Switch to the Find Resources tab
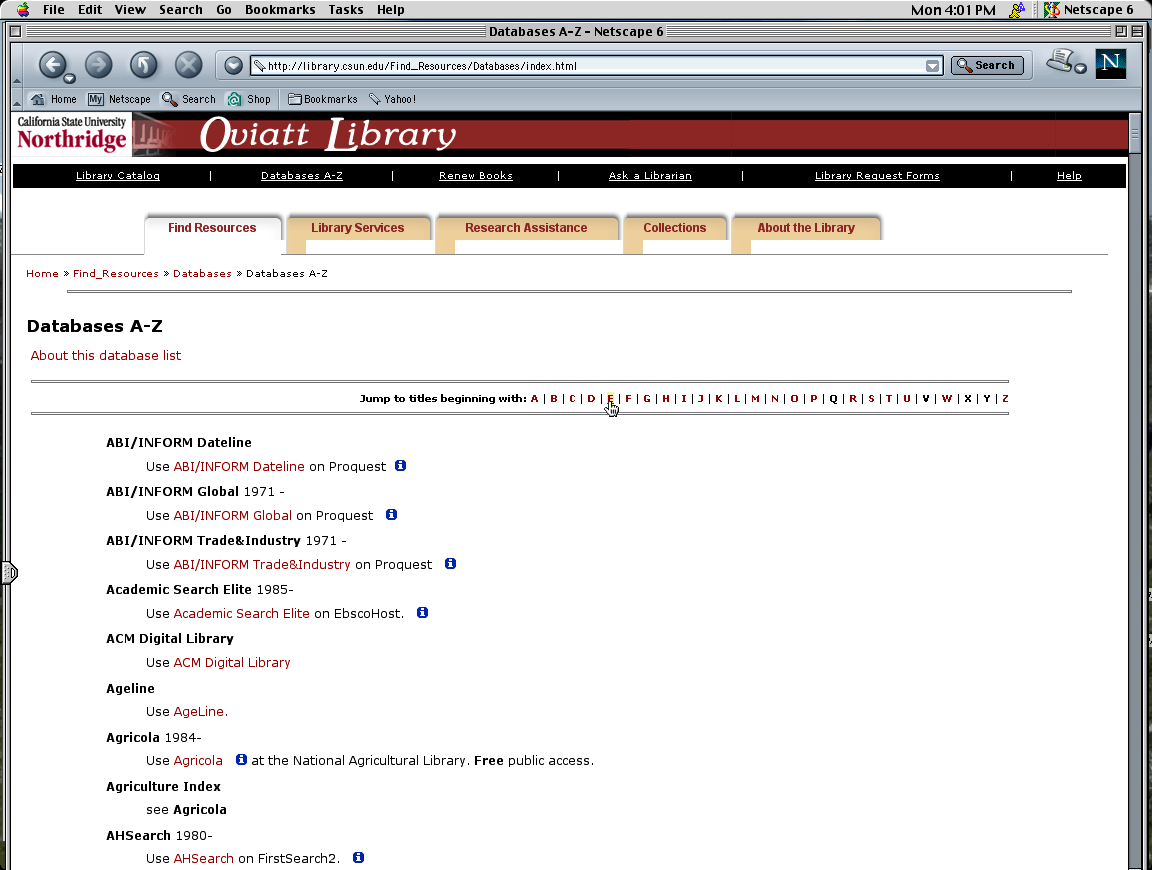 pyautogui.click(x=212, y=228)
